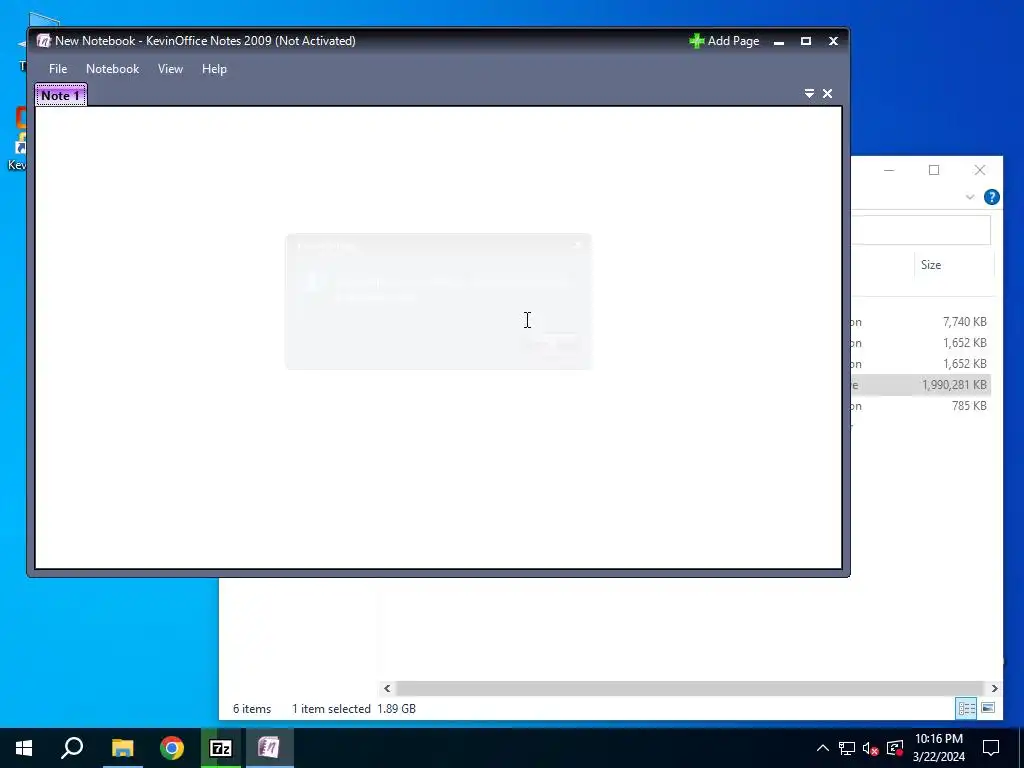Screen dimensions: 1024x768
Task: Close the File Explorer window
Action: (980, 170)
